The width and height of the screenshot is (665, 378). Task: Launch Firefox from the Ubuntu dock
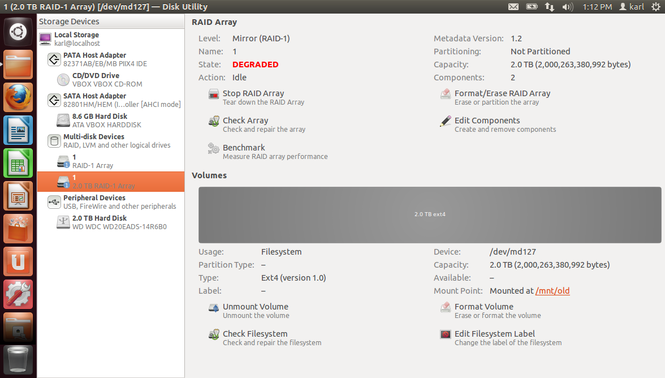pyautogui.click(x=18, y=98)
